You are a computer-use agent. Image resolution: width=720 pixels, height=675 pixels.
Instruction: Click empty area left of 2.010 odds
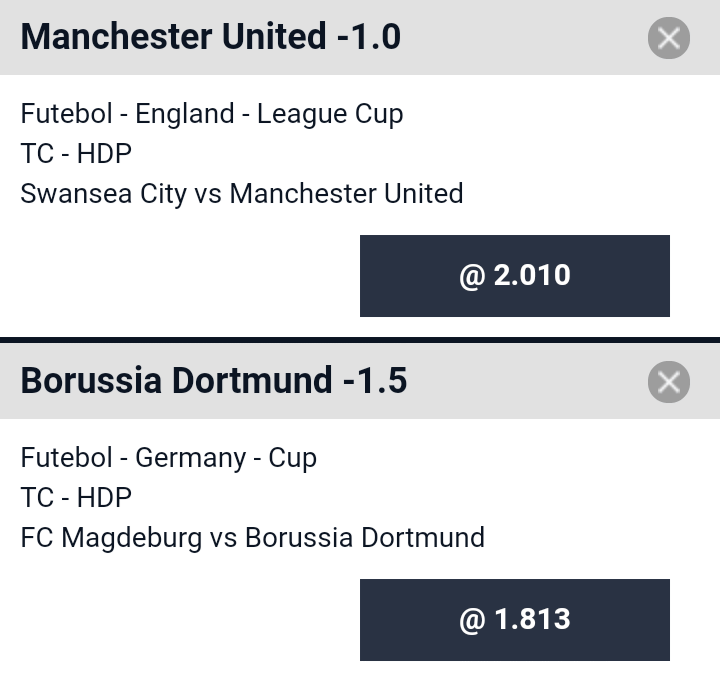click(180, 276)
